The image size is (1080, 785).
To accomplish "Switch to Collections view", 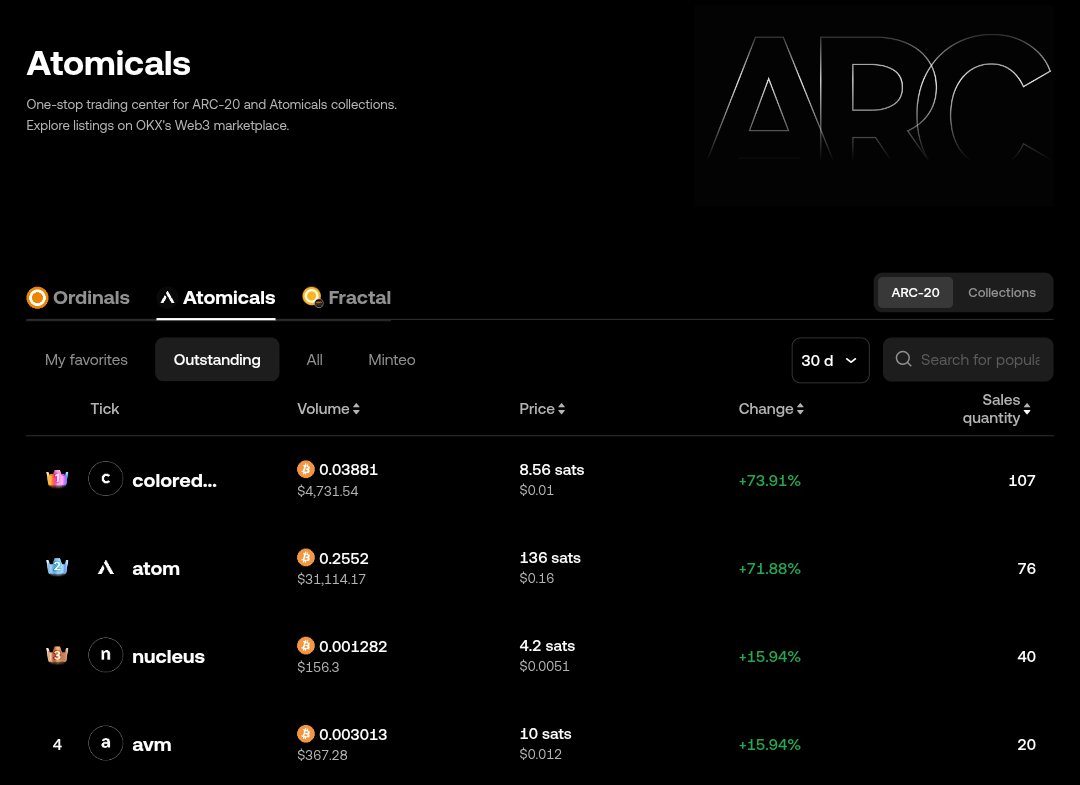I will (1002, 292).
